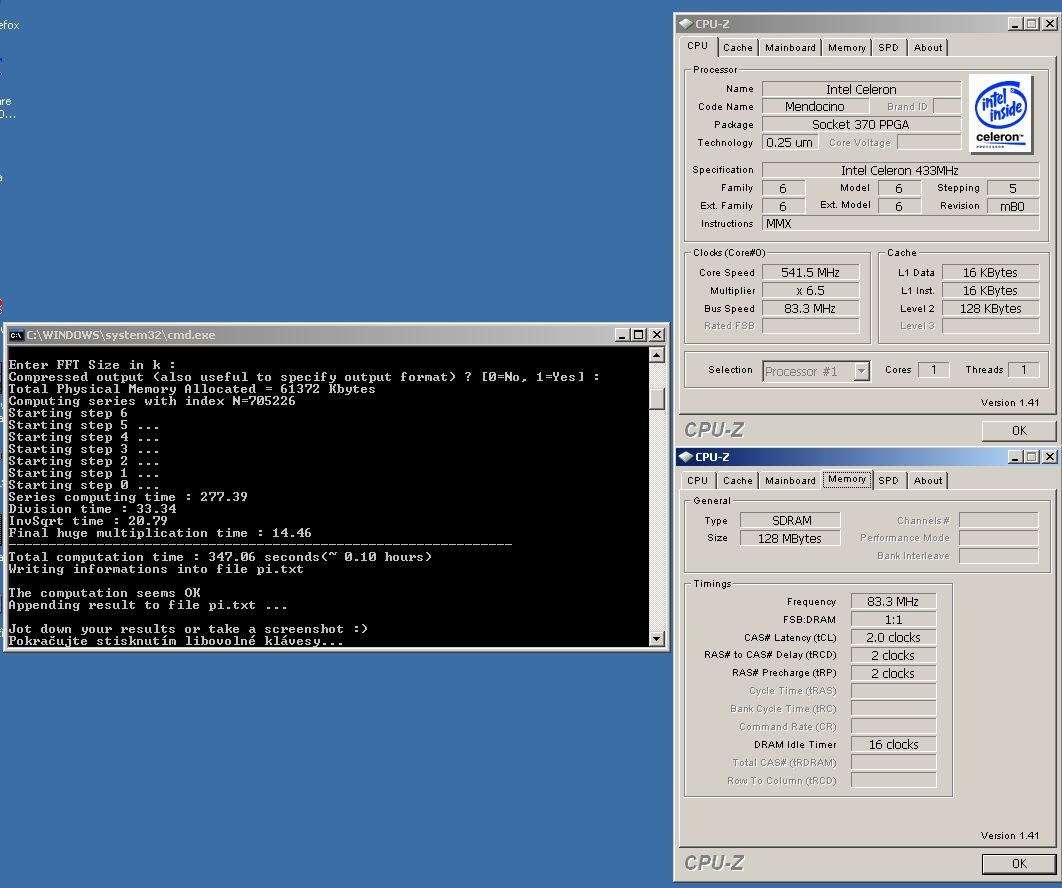
Task: Minimize the top CPU-Z window
Action: pos(1015,24)
